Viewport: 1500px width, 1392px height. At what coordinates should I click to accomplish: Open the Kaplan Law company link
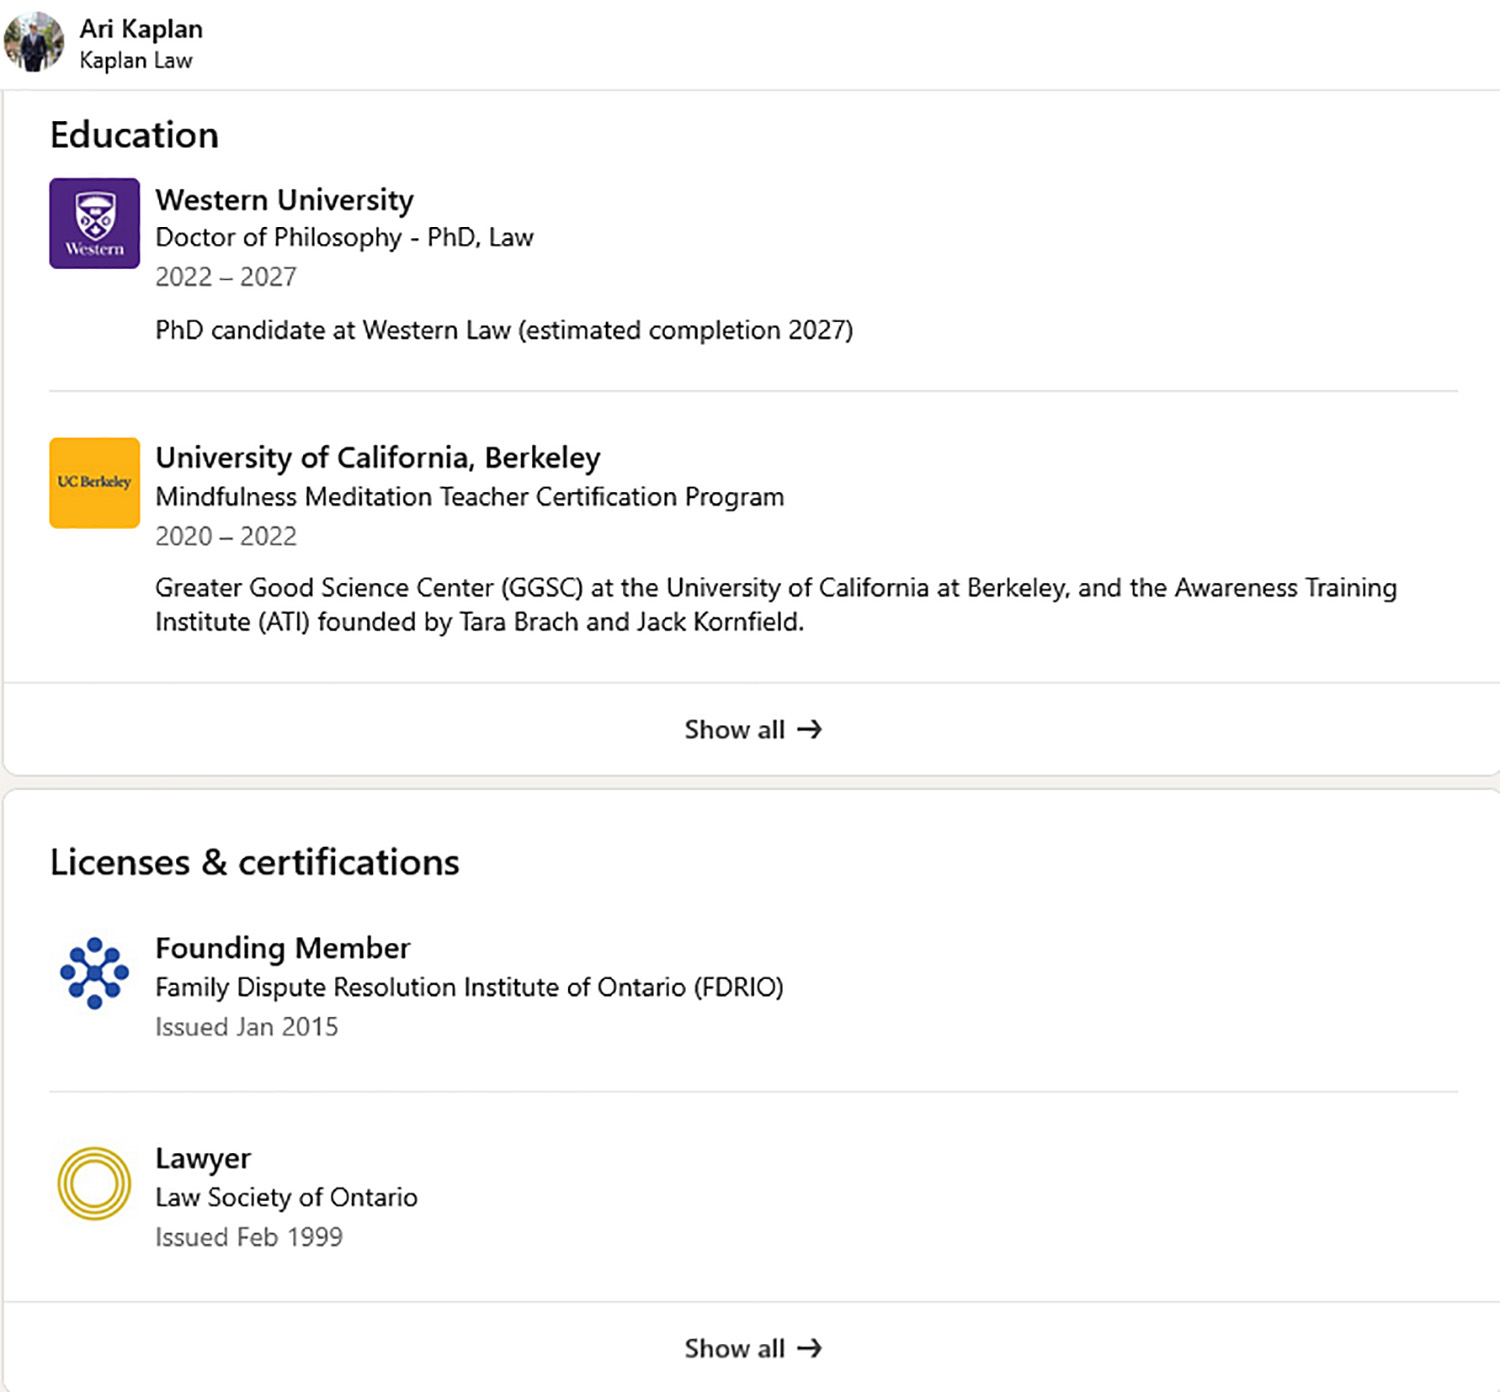click(x=137, y=60)
